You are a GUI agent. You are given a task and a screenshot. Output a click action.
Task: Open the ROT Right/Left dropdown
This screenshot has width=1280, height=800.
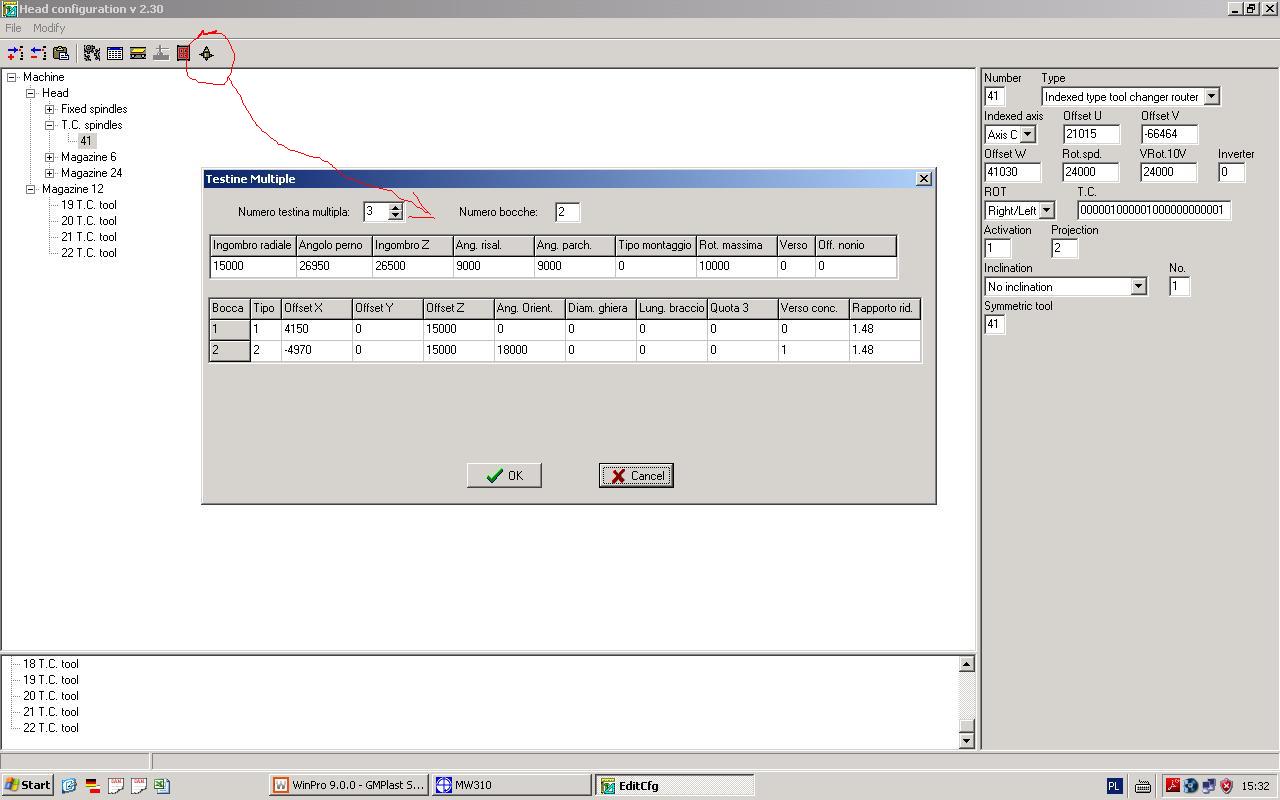click(1046, 211)
